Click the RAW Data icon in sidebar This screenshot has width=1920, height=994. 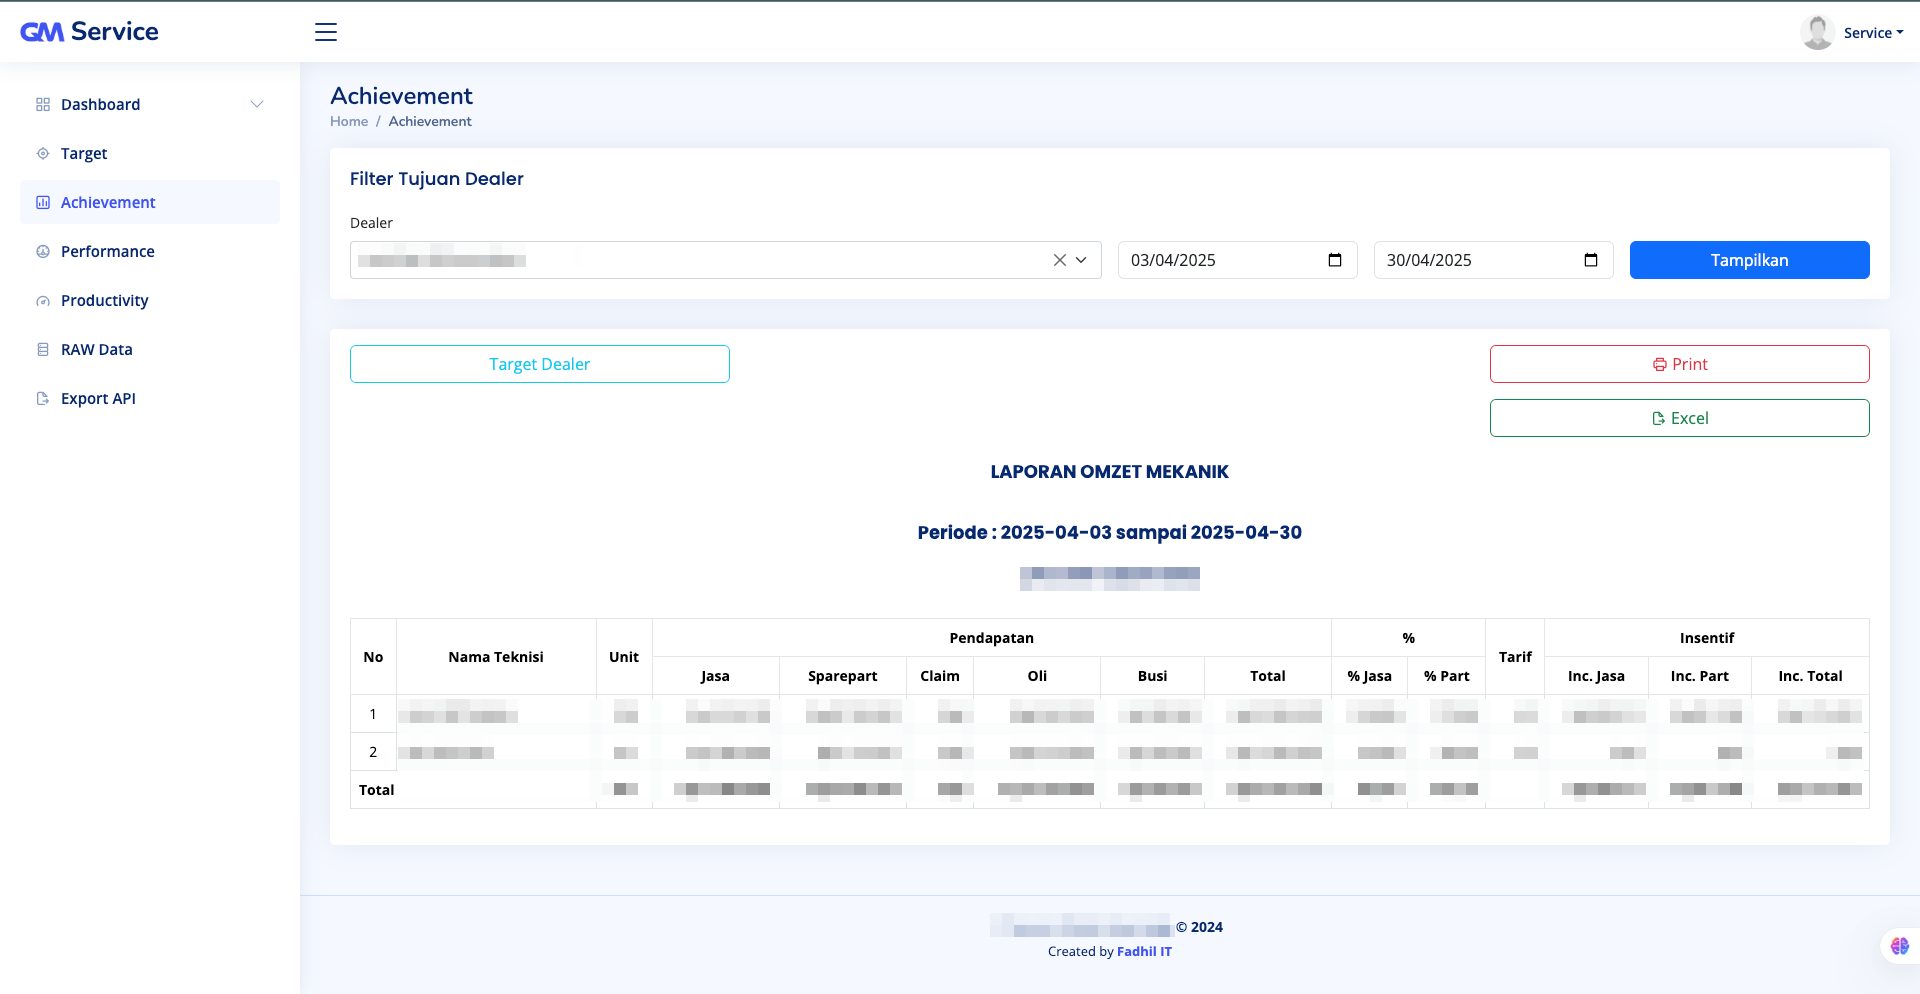click(x=43, y=350)
